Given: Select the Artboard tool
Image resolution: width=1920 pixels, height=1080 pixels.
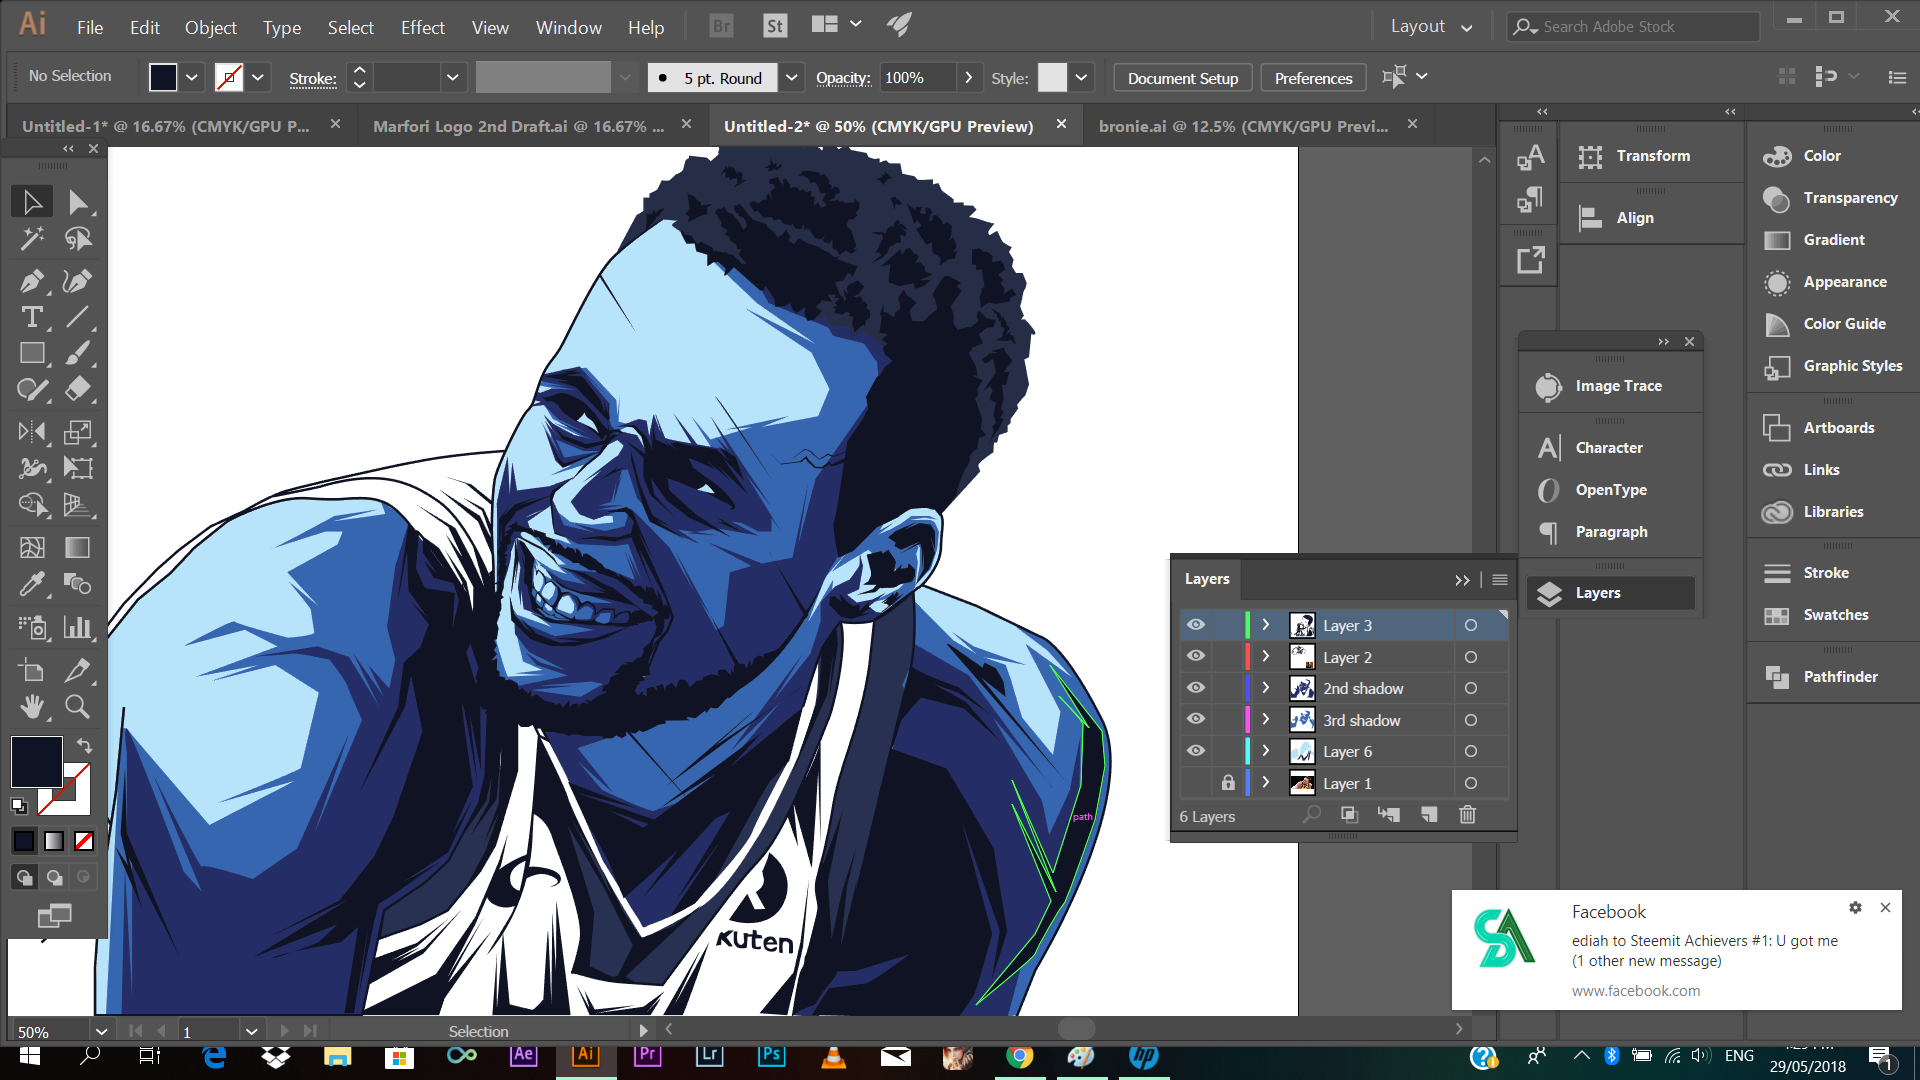Looking at the screenshot, I should pos(32,670).
